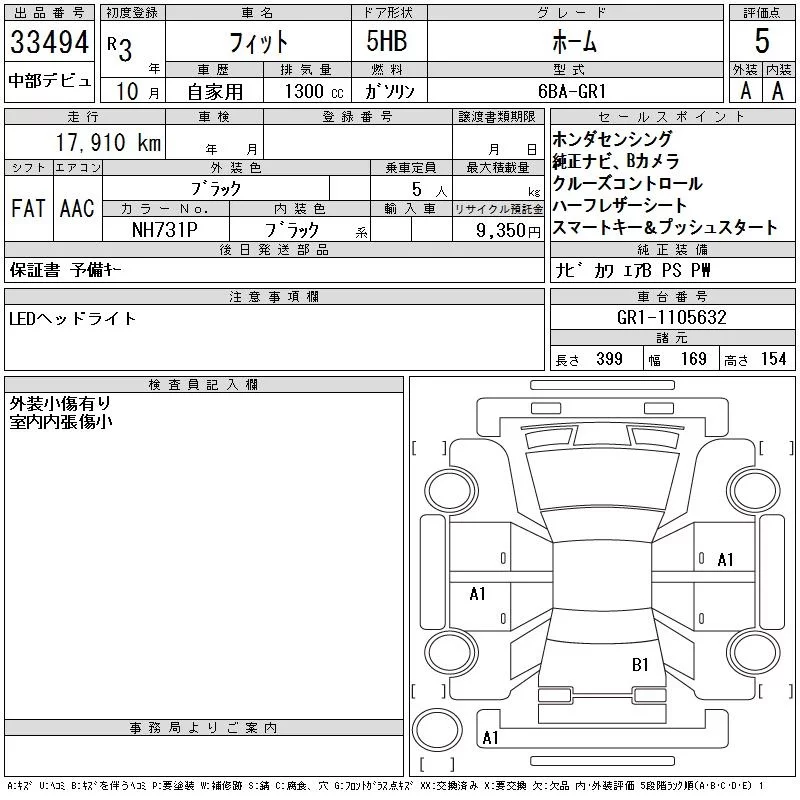Click the equipment list ナビ カワ エアB PS PW
This screenshot has width=800, height=800.
point(633,270)
